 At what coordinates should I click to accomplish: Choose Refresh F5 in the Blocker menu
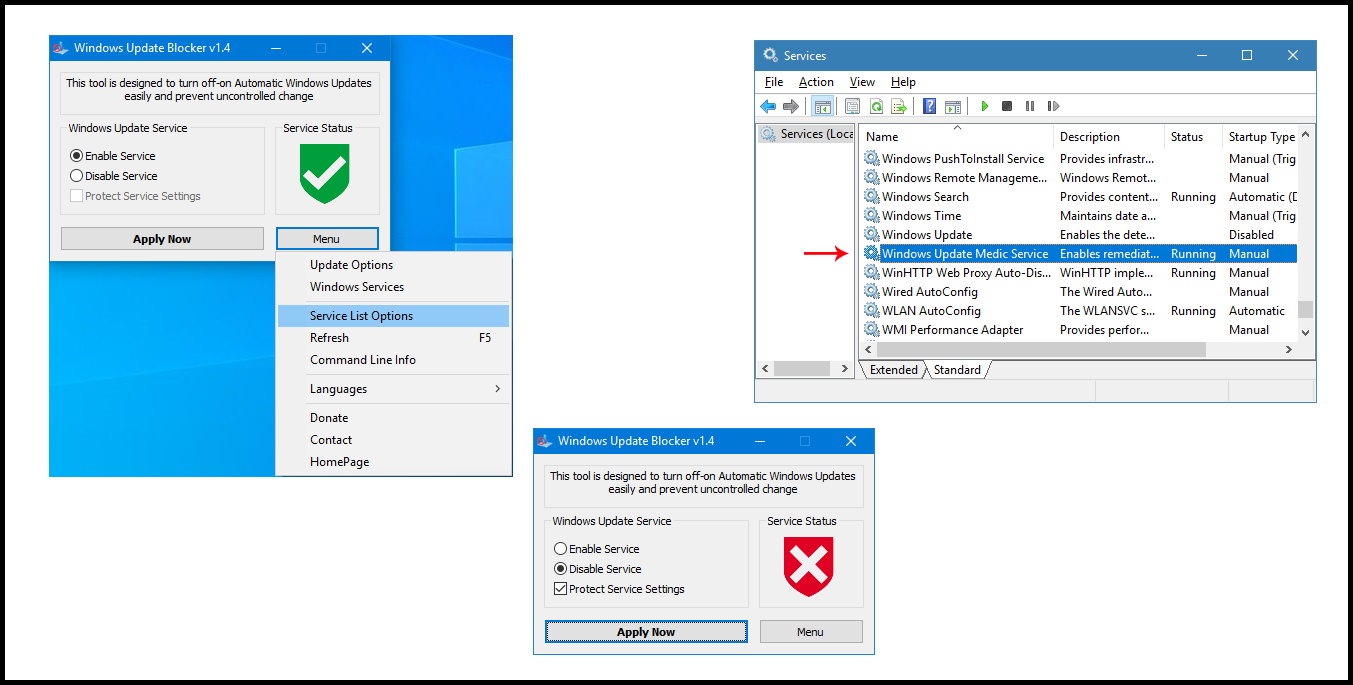click(x=394, y=338)
